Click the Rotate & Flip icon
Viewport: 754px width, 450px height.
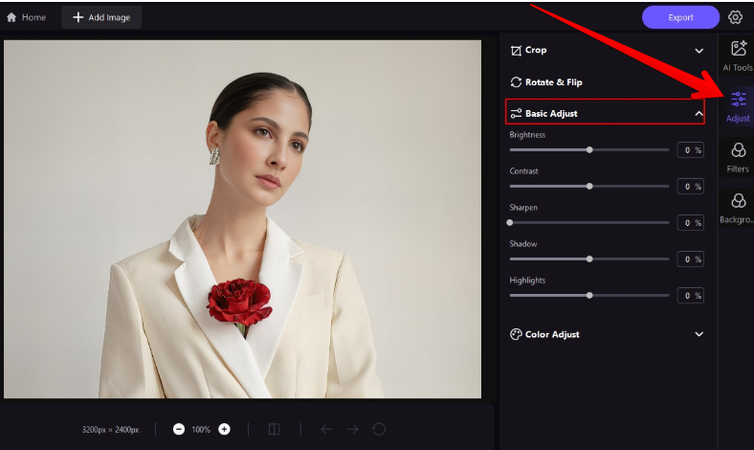coord(516,82)
